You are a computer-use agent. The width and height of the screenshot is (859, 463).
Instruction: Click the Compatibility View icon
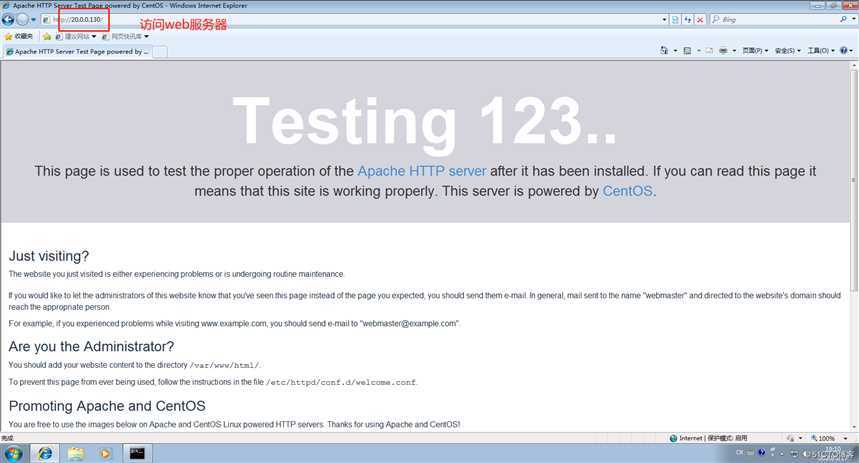(x=675, y=20)
